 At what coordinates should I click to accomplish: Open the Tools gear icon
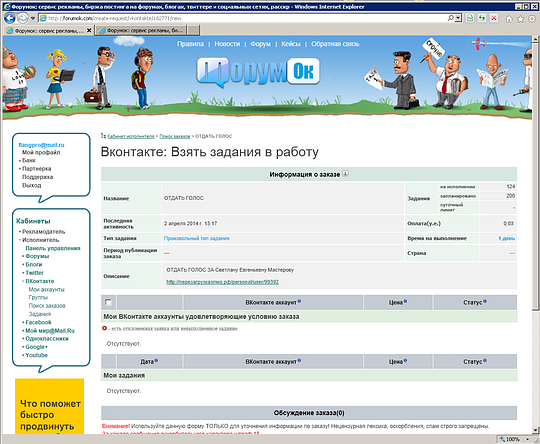tap(532, 19)
